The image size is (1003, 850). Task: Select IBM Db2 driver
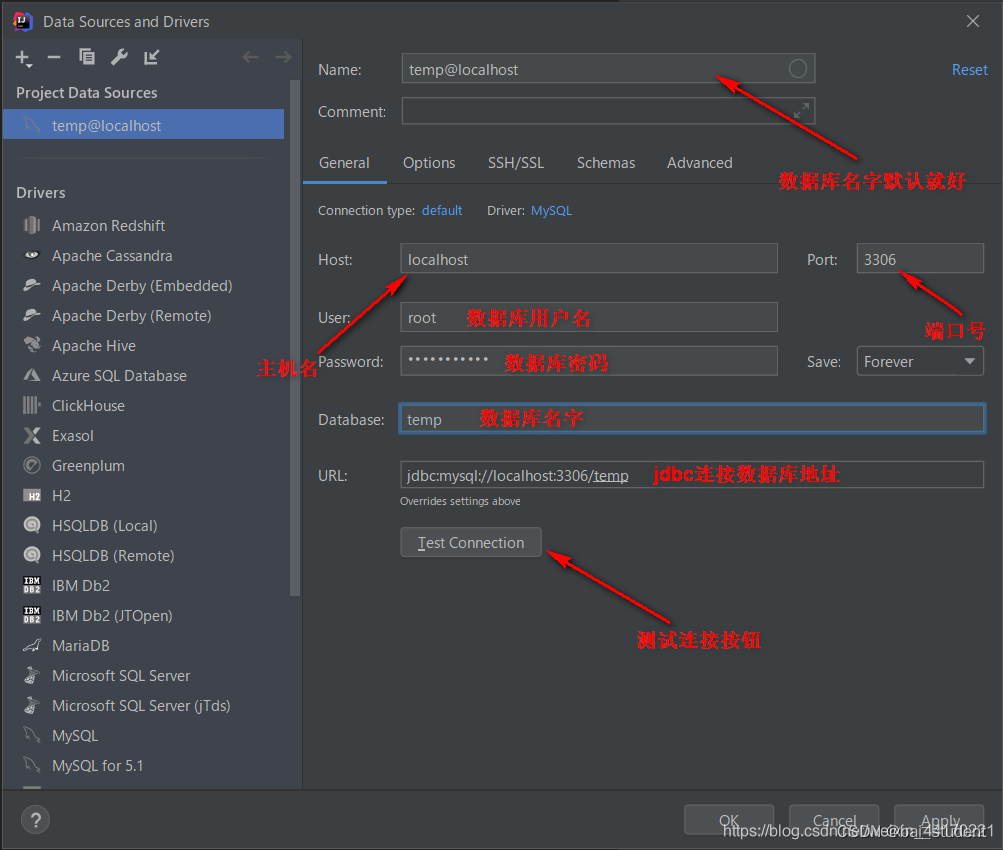coord(81,586)
